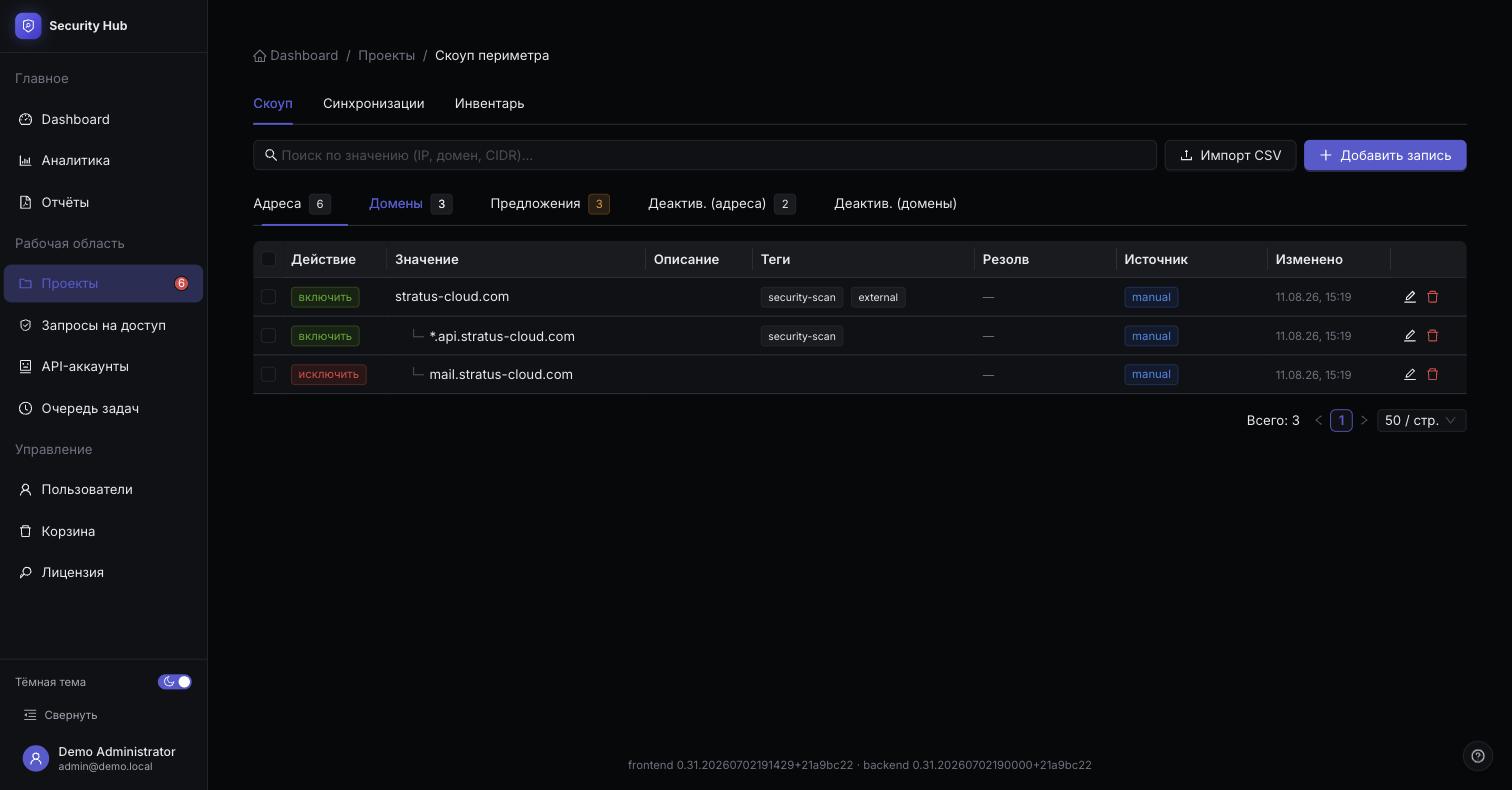Open API-аккаунты in the sidebar
Image resolution: width=1512 pixels, height=790 pixels.
pyautogui.click(x=103, y=366)
